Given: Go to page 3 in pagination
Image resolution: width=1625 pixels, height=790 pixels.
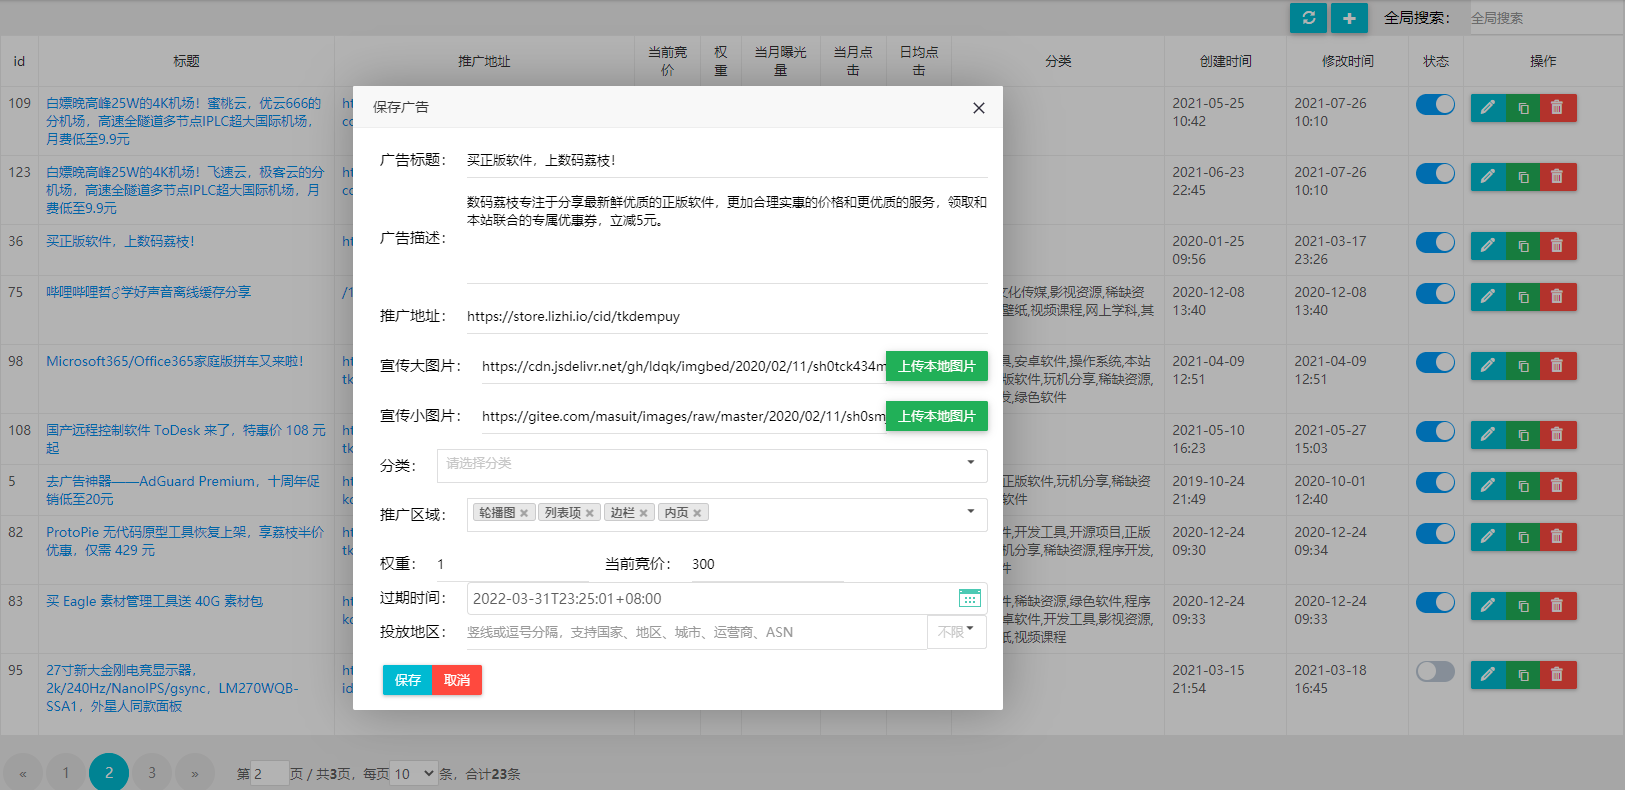Looking at the screenshot, I should (x=152, y=772).
